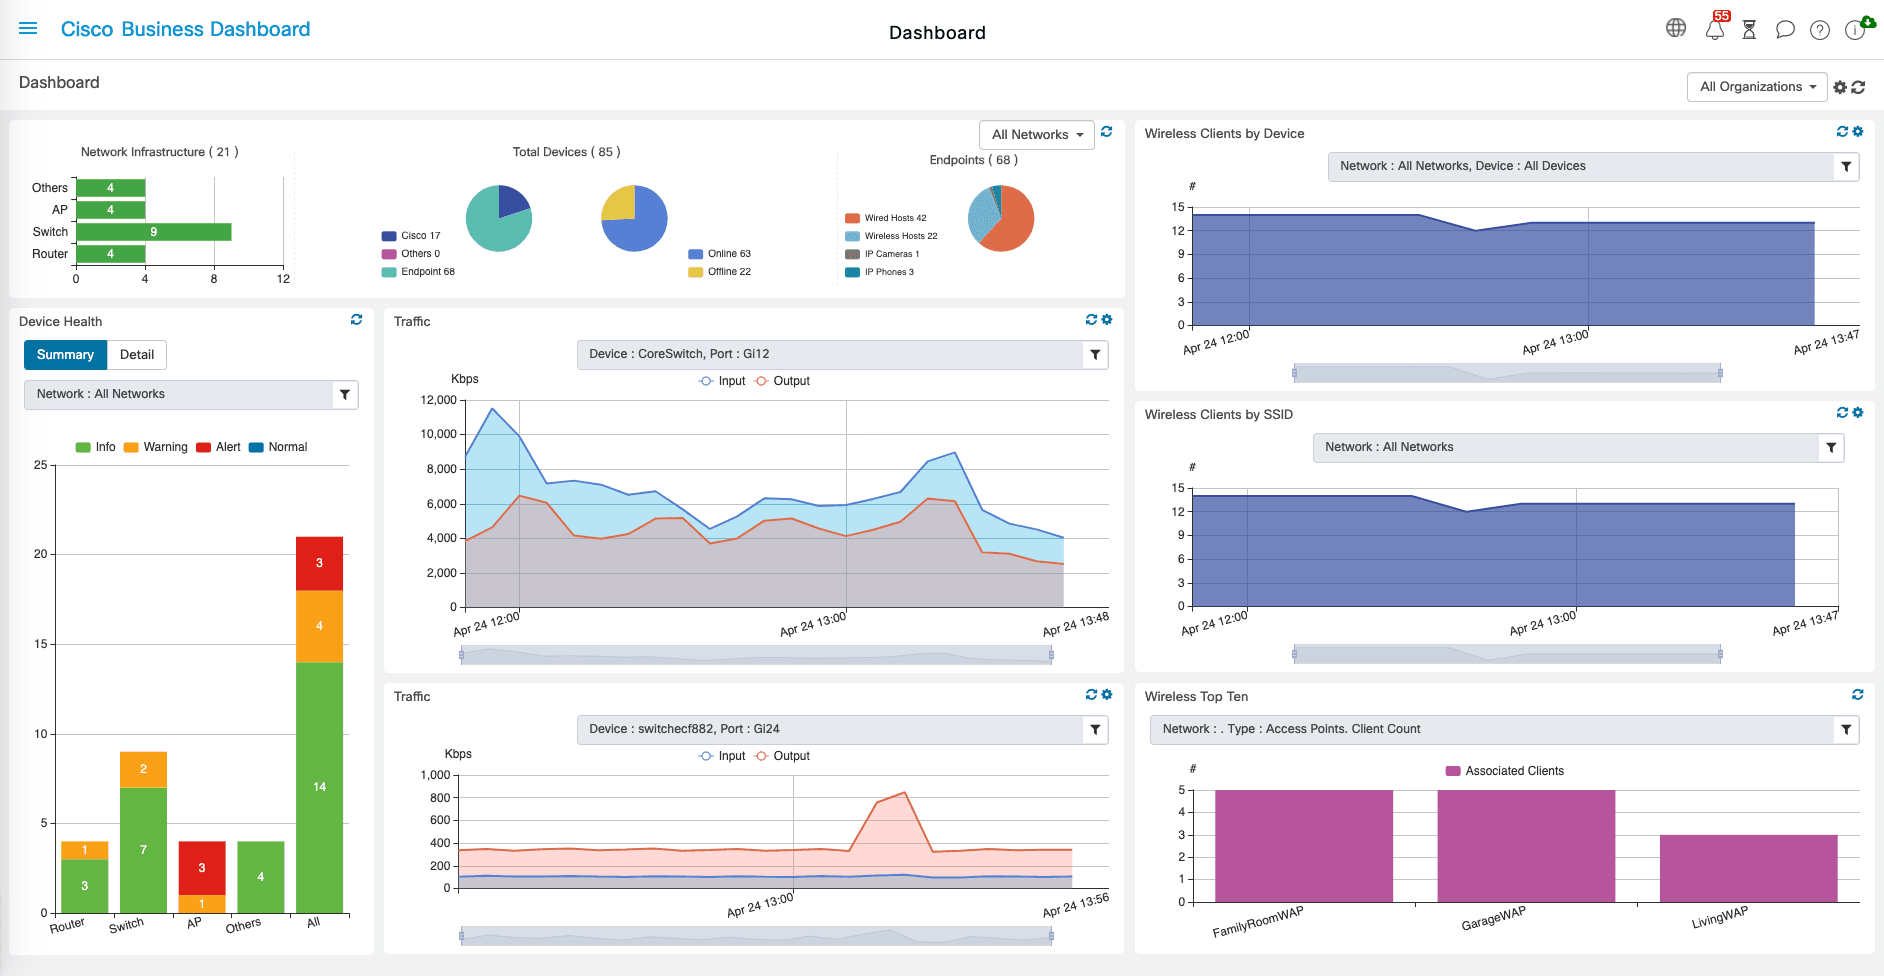Click filter icon in Wireless Clients by Device

[1846, 167]
